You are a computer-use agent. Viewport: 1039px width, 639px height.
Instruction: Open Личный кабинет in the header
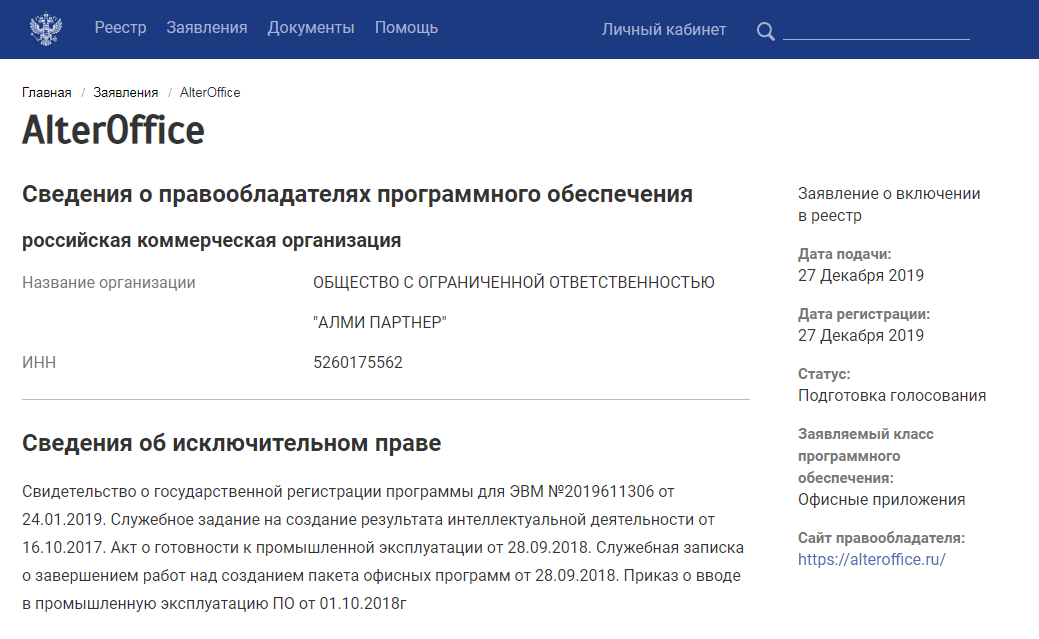(x=664, y=30)
